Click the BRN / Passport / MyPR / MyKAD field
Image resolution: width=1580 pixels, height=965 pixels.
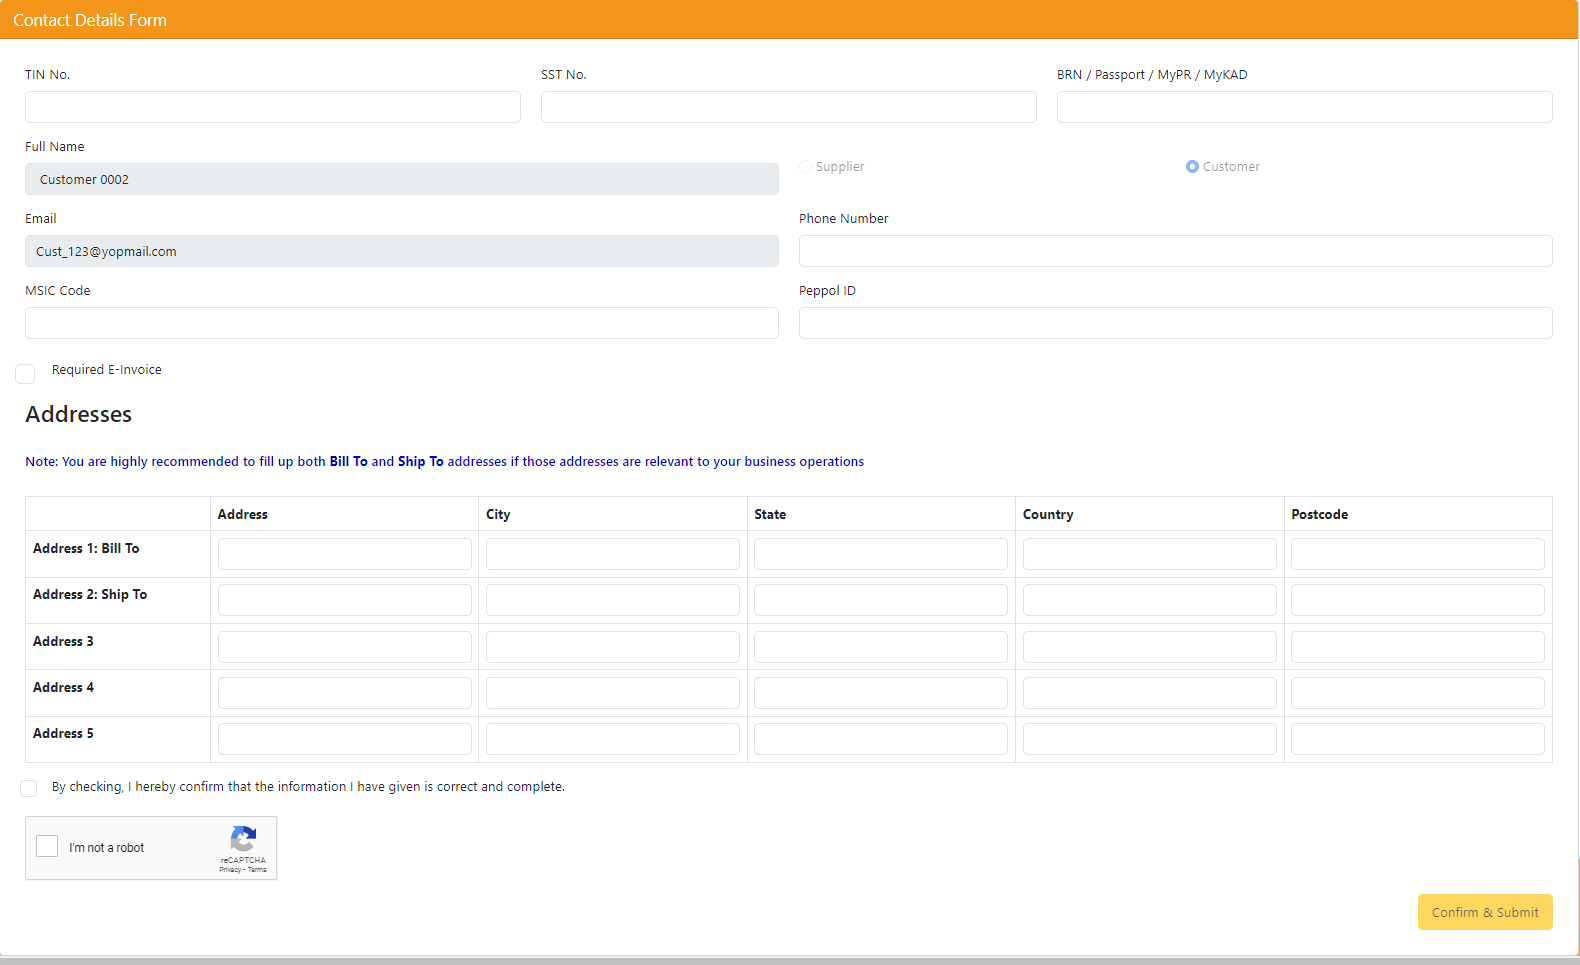click(1304, 107)
